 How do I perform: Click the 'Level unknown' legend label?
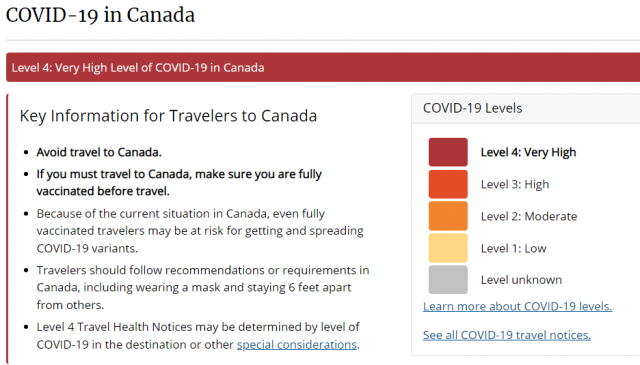coord(521,280)
